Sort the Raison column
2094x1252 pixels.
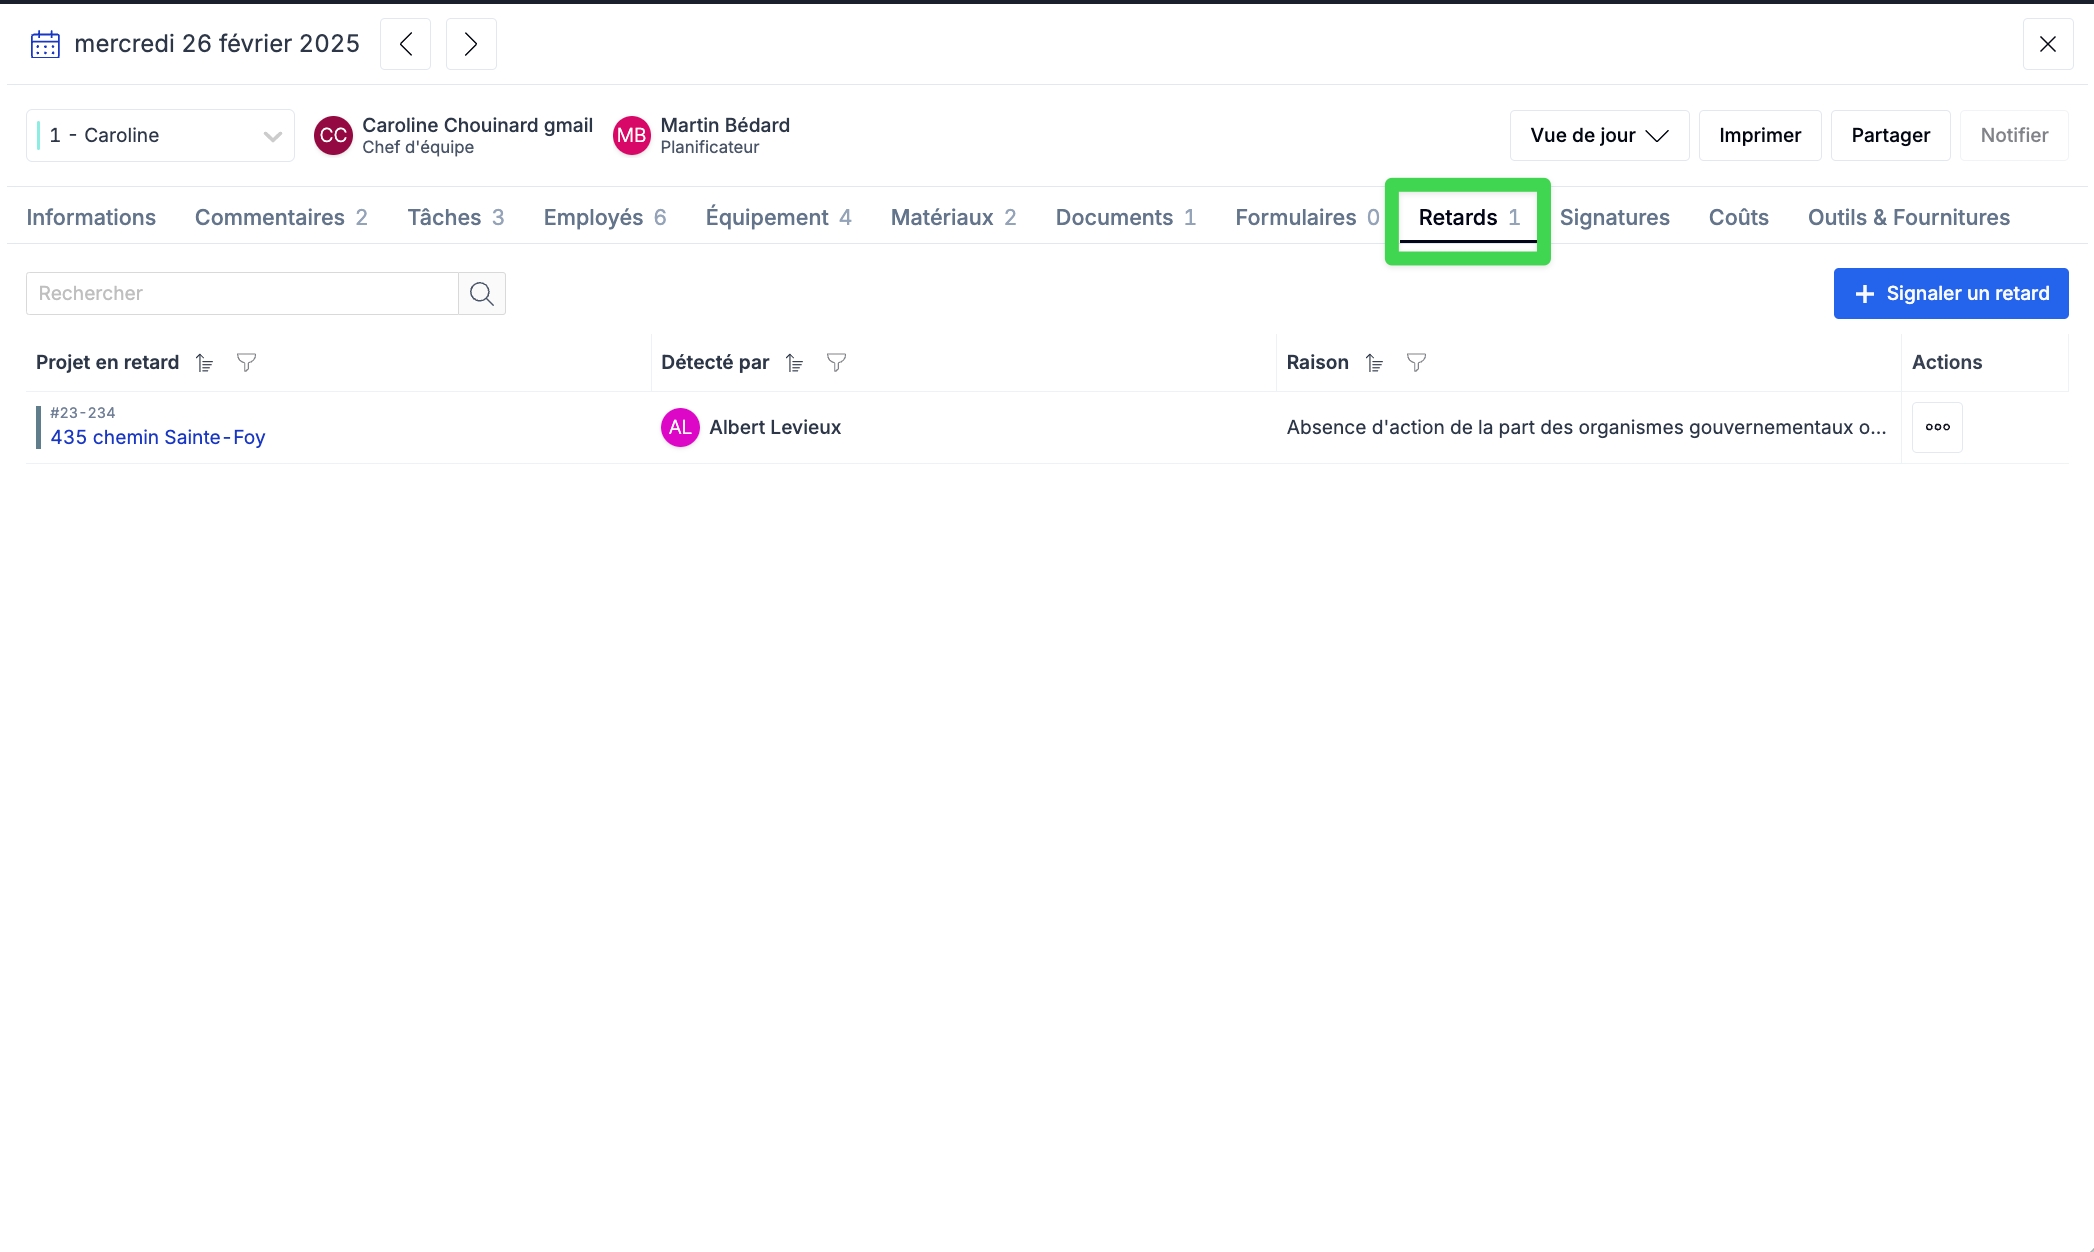(x=1375, y=363)
